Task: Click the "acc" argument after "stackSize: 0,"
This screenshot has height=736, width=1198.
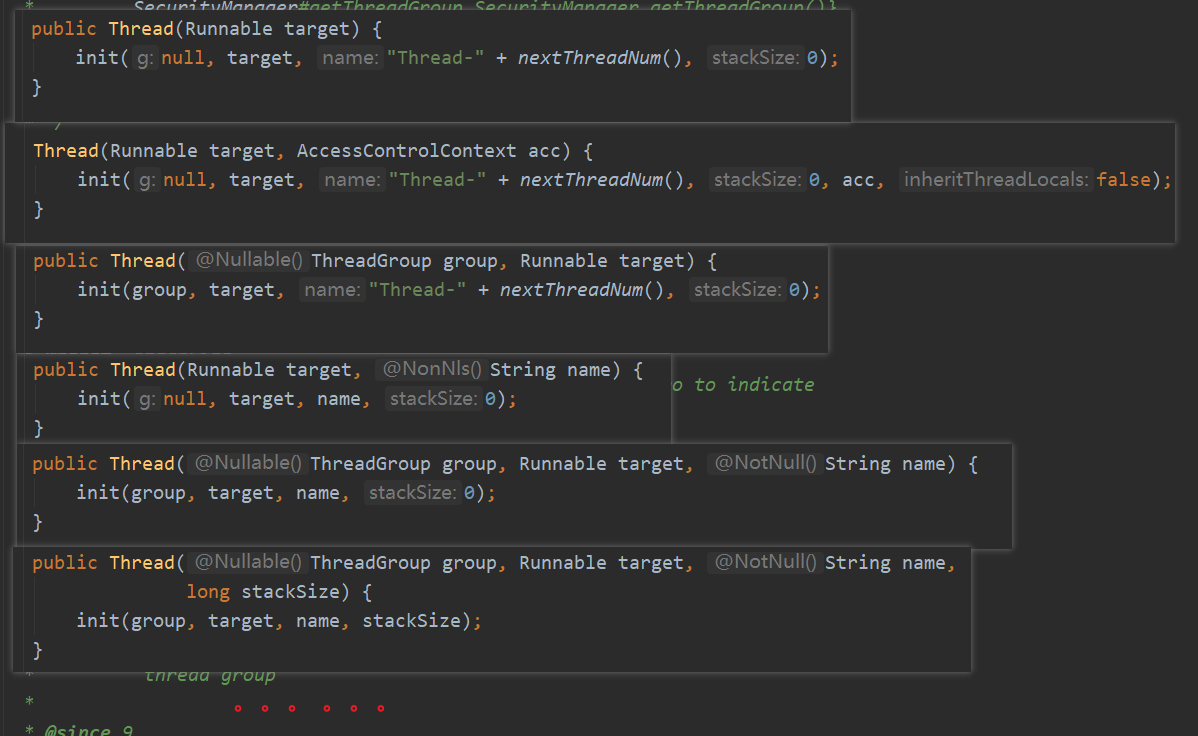Action: pos(858,180)
